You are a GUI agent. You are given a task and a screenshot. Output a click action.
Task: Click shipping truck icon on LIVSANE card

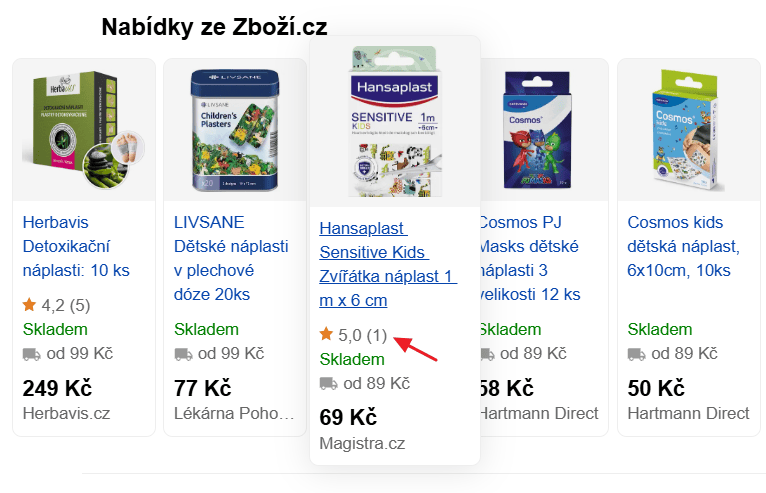(x=183, y=354)
